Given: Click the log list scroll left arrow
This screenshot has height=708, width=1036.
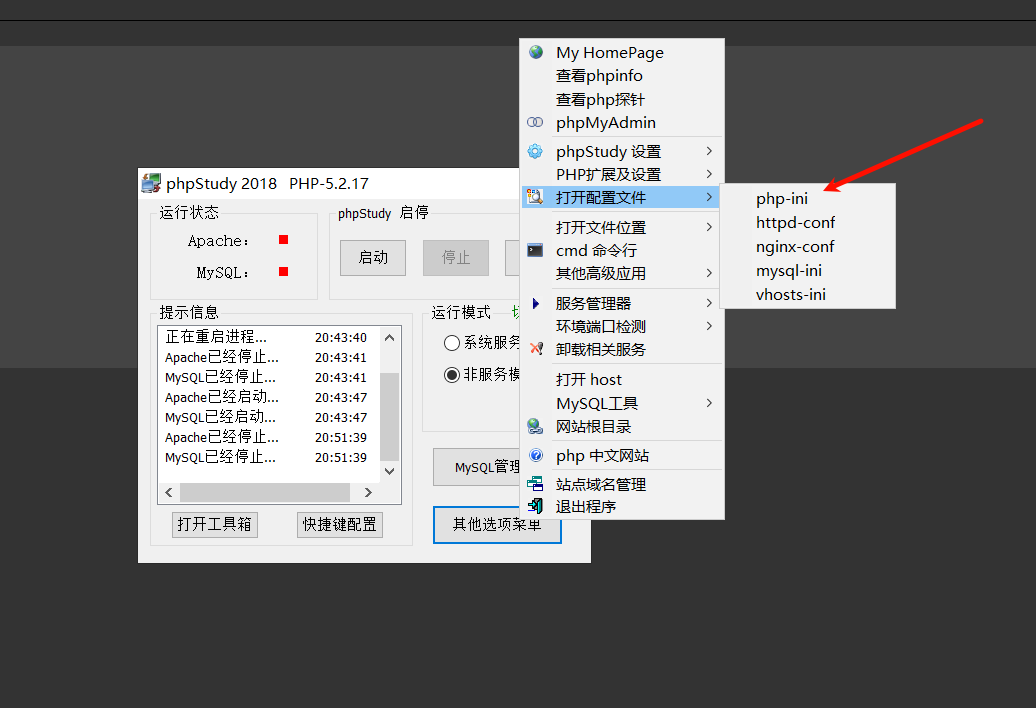Looking at the screenshot, I should point(169,493).
